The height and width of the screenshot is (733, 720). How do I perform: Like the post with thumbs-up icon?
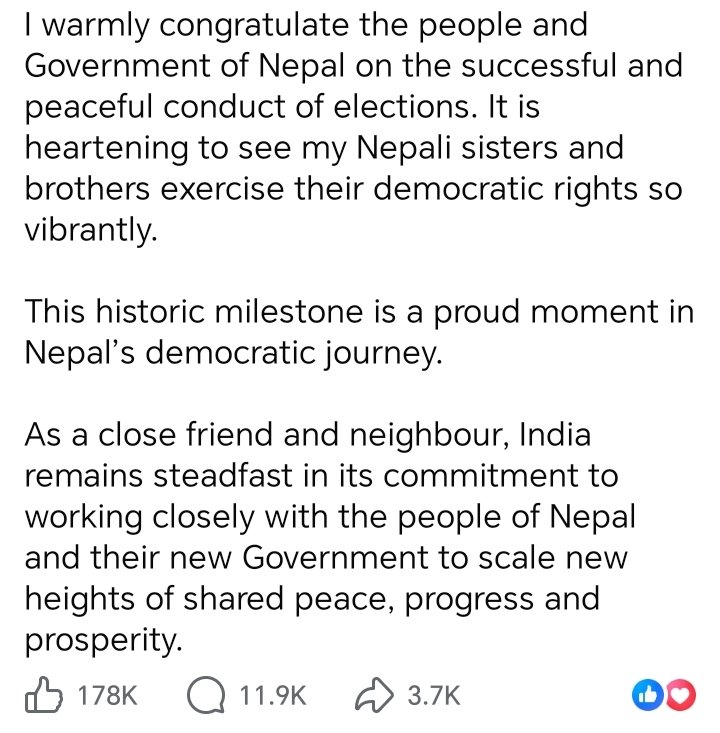pyautogui.click(x=43, y=694)
